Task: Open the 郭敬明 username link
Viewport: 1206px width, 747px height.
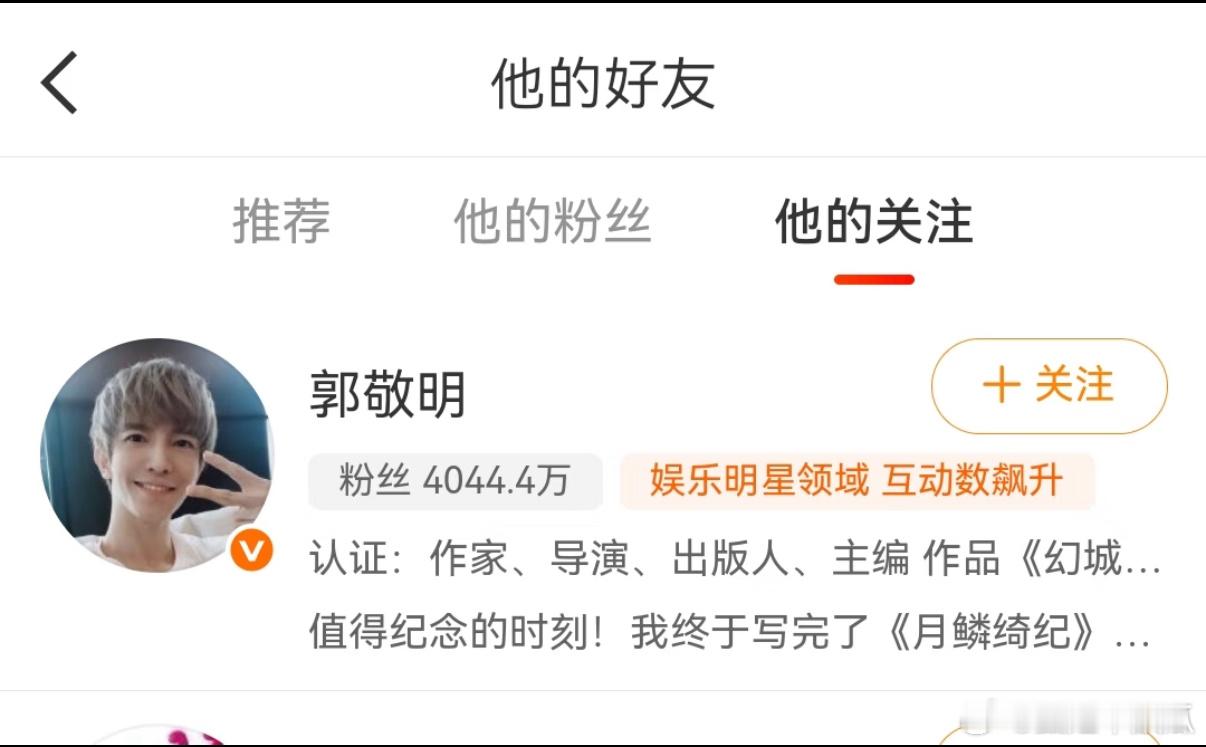Action: [388, 395]
